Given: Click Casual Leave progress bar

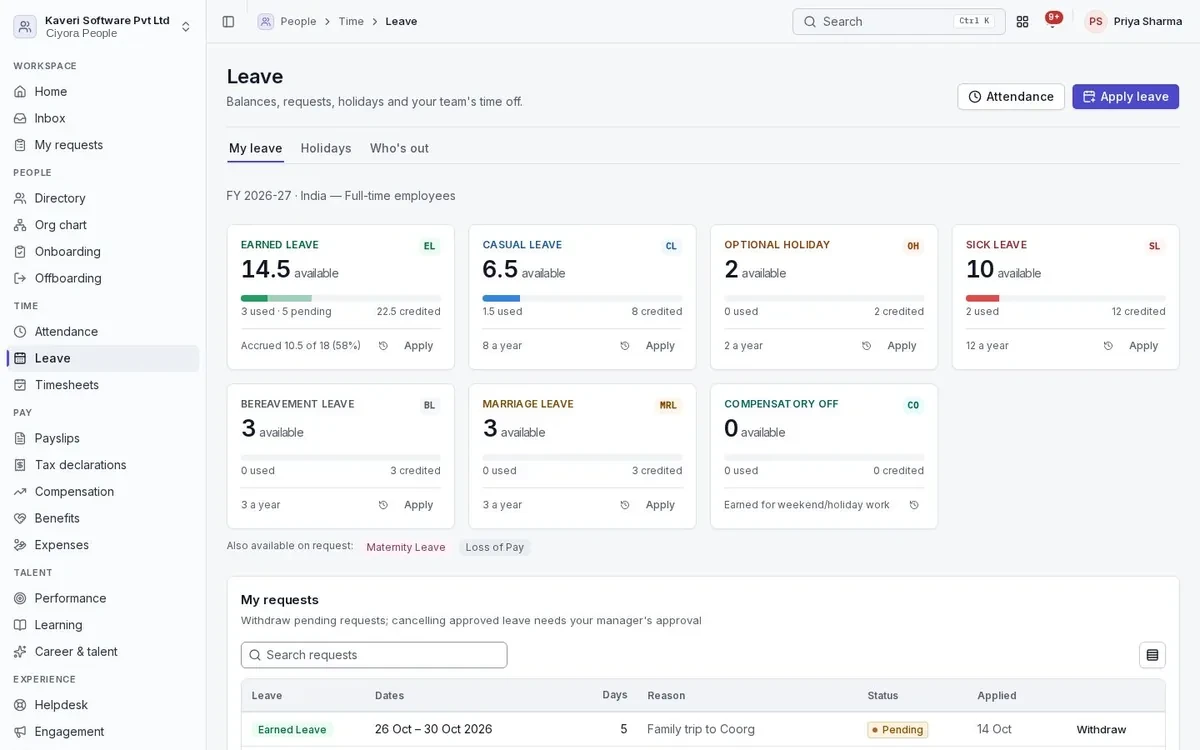Looking at the screenshot, I should tap(582, 298).
